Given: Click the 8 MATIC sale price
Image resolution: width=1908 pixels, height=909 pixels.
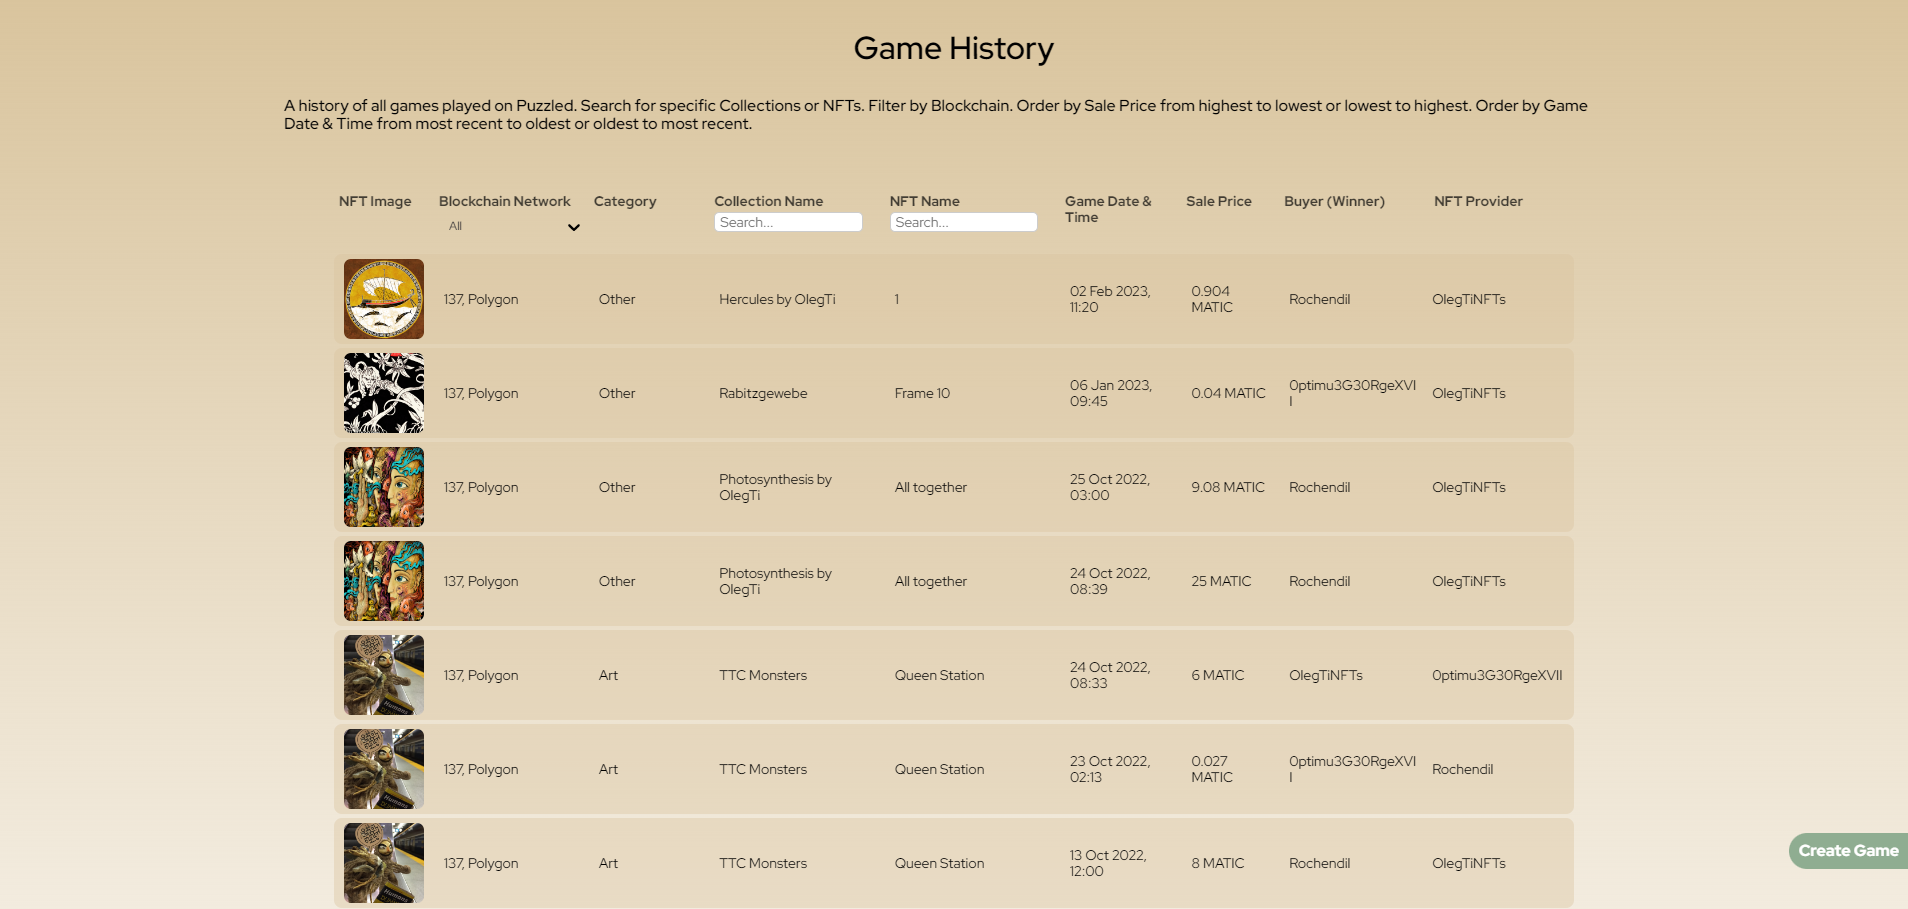Looking at the screenshot, I should (x=1218, y=863).
